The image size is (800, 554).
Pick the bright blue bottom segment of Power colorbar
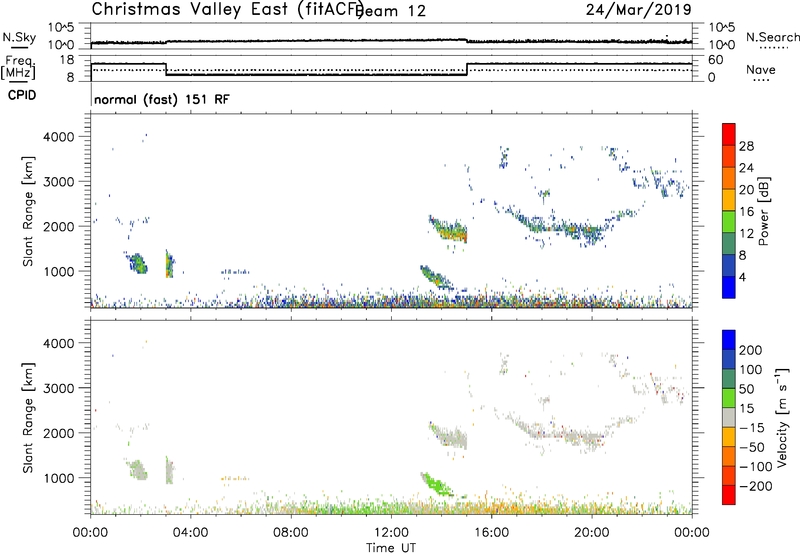(x=729, y=287)
